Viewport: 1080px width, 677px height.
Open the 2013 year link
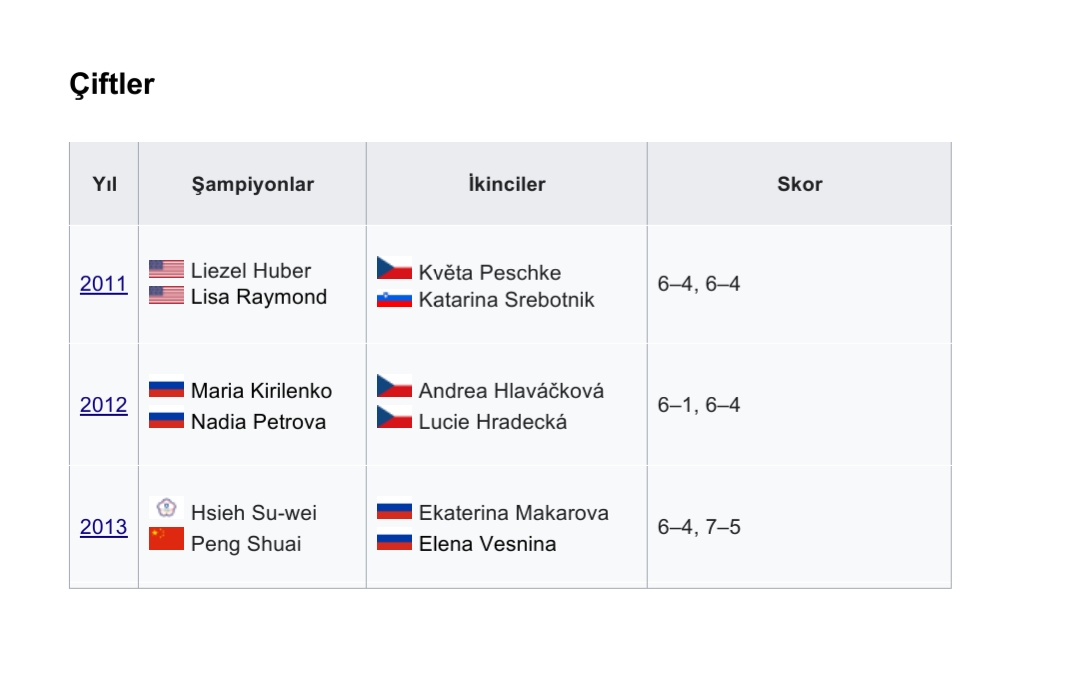[x=103, y=527]
